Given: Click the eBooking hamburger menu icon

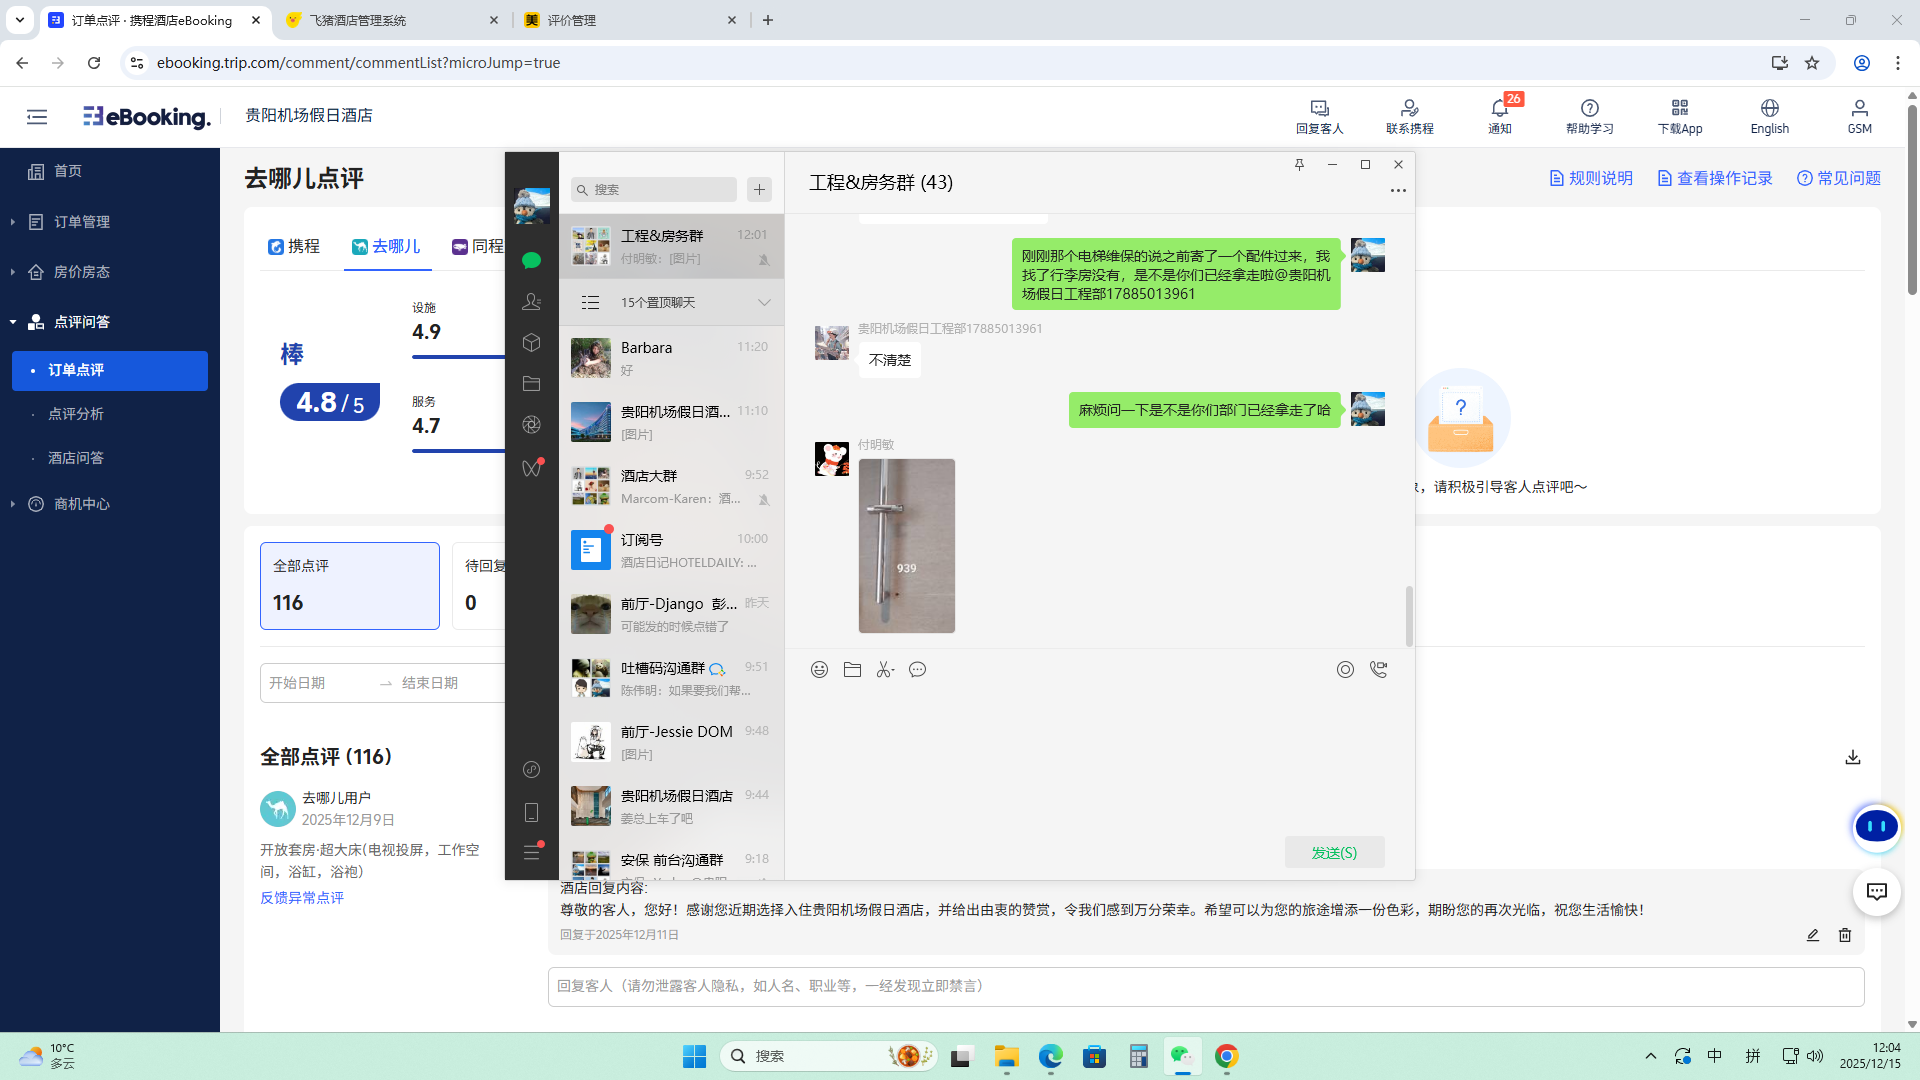Looking at the screenshot, I should (37, 117).
